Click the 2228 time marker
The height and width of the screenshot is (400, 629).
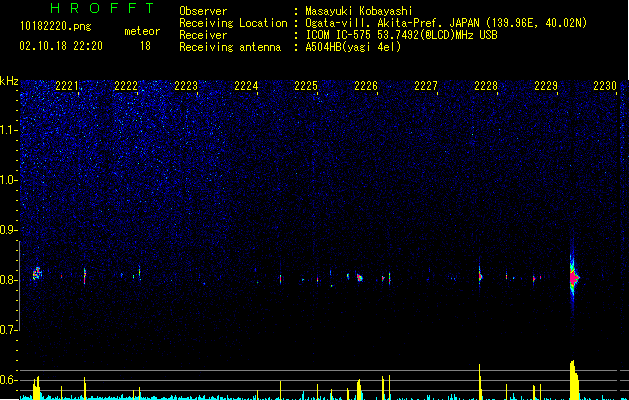coord(486,86)
